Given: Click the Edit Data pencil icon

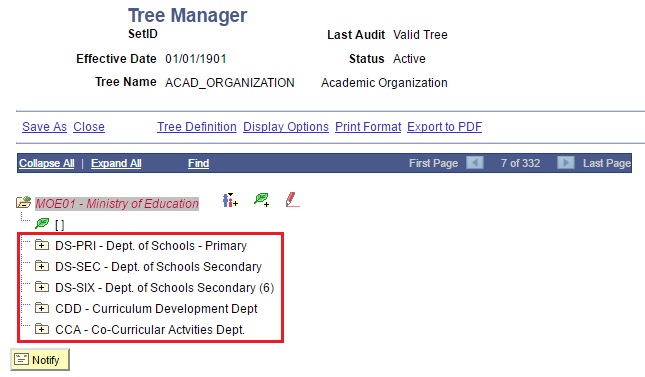Looking at the screenshot, I should click(x=292, y=200).
